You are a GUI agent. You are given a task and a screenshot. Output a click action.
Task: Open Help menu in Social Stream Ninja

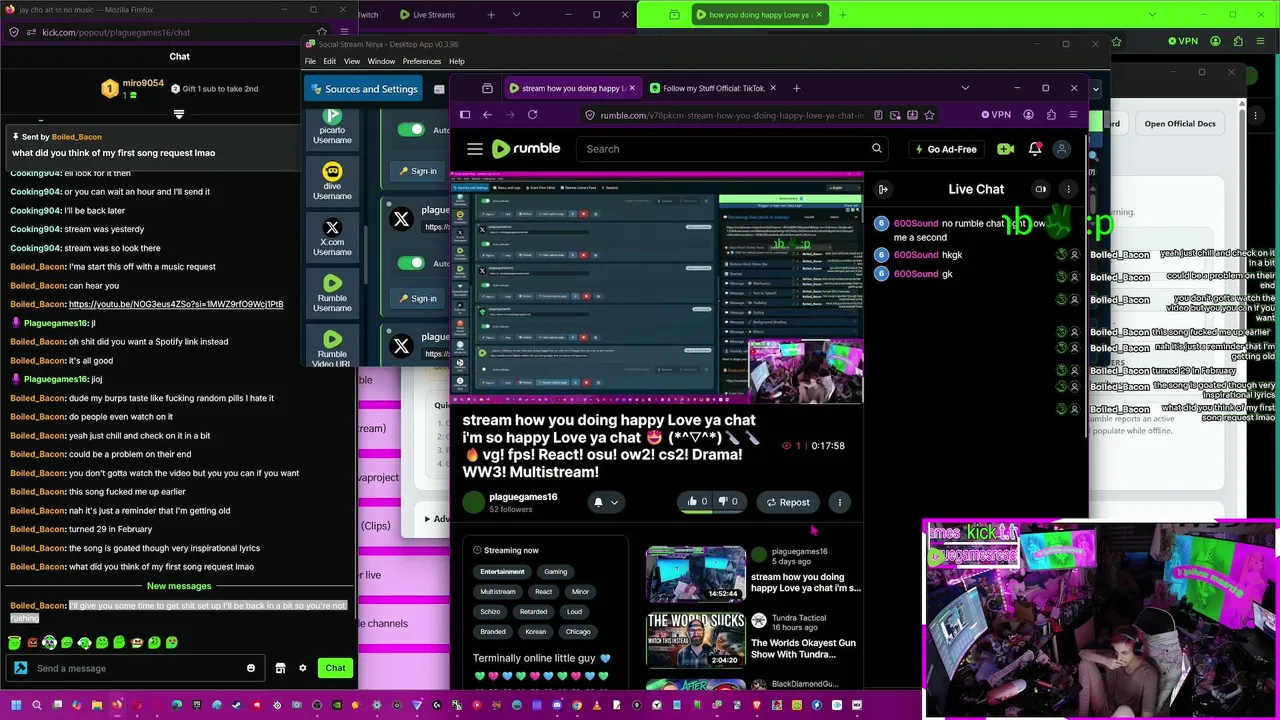(456, 61)
